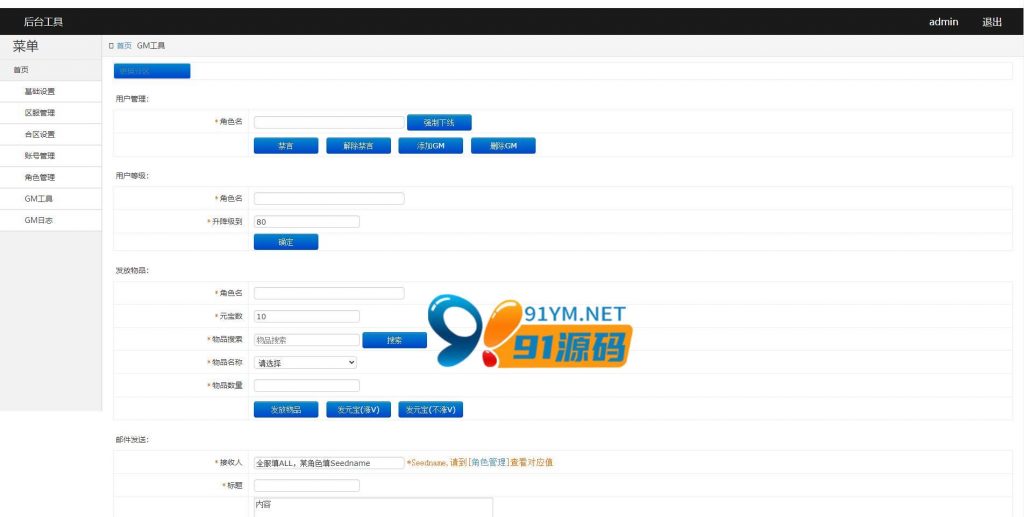Click the 解除禁言 button
This screenshot has height=517, width=1024.
point(359,146)
